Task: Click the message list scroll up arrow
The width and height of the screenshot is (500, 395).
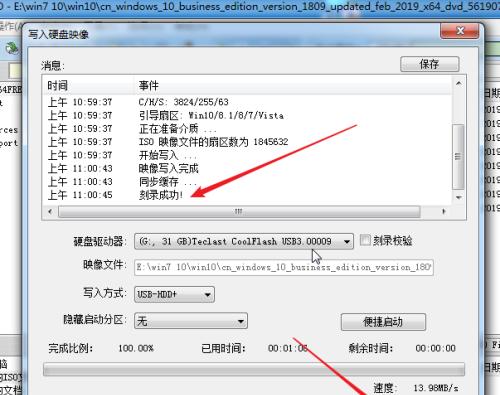Action: tap(459, 83)
